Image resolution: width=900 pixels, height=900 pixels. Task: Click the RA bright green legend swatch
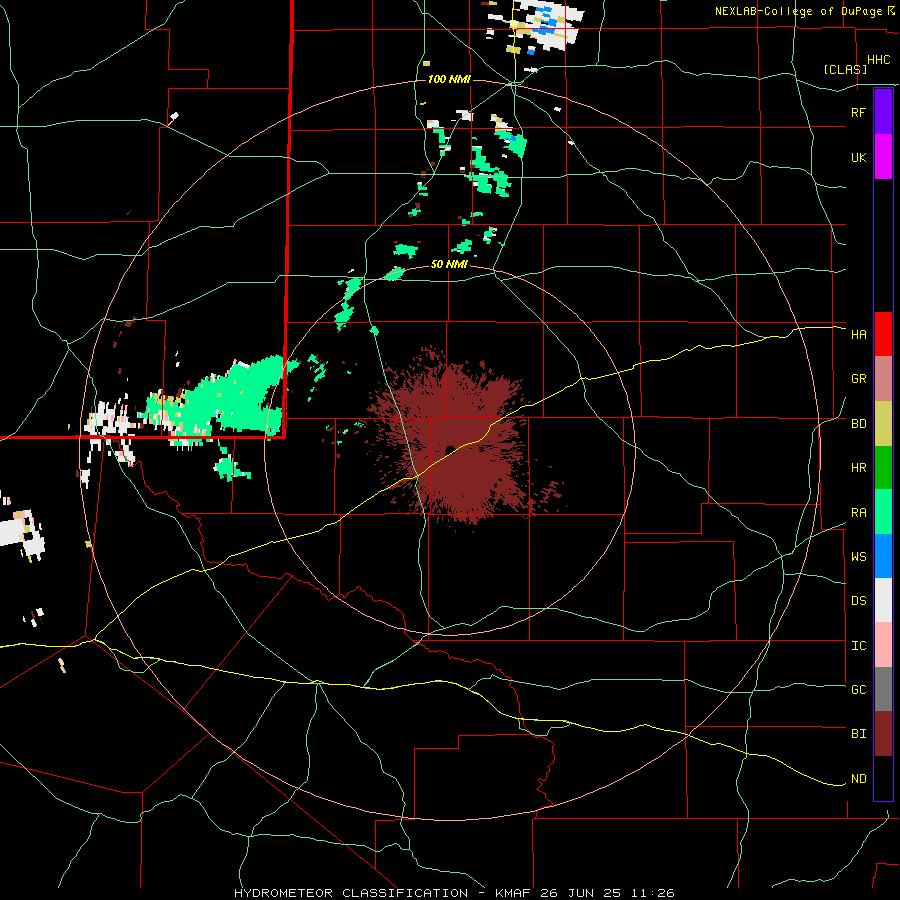pyautogui.click(x=883, y=512)
